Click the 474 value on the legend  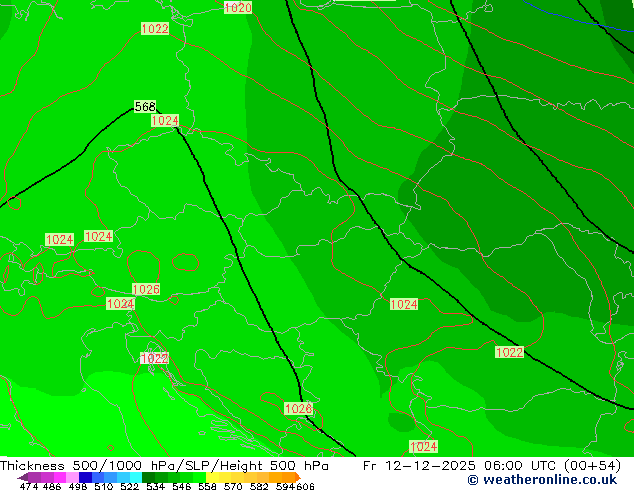point(29,486)
